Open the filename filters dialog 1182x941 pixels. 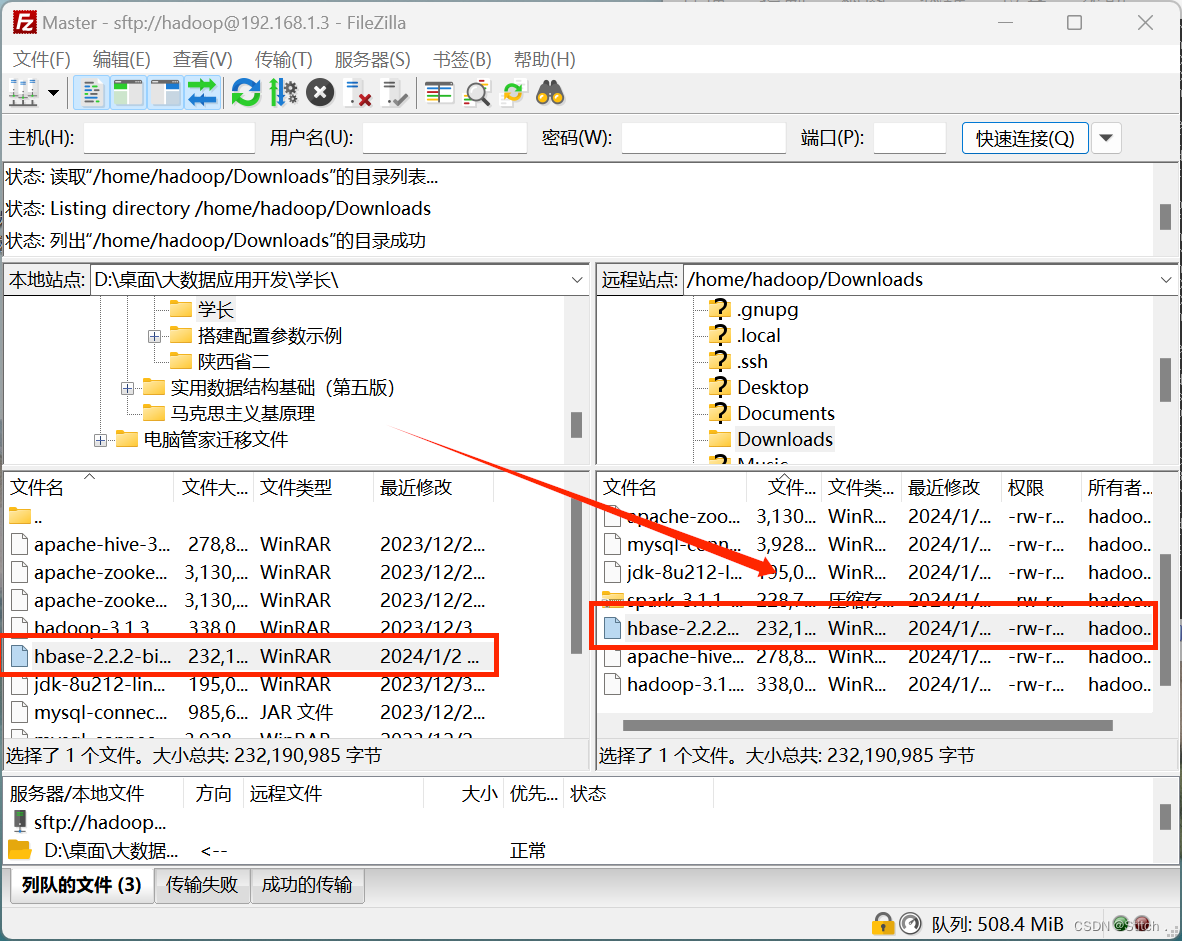pyautogui.click(x=438, y=92)
